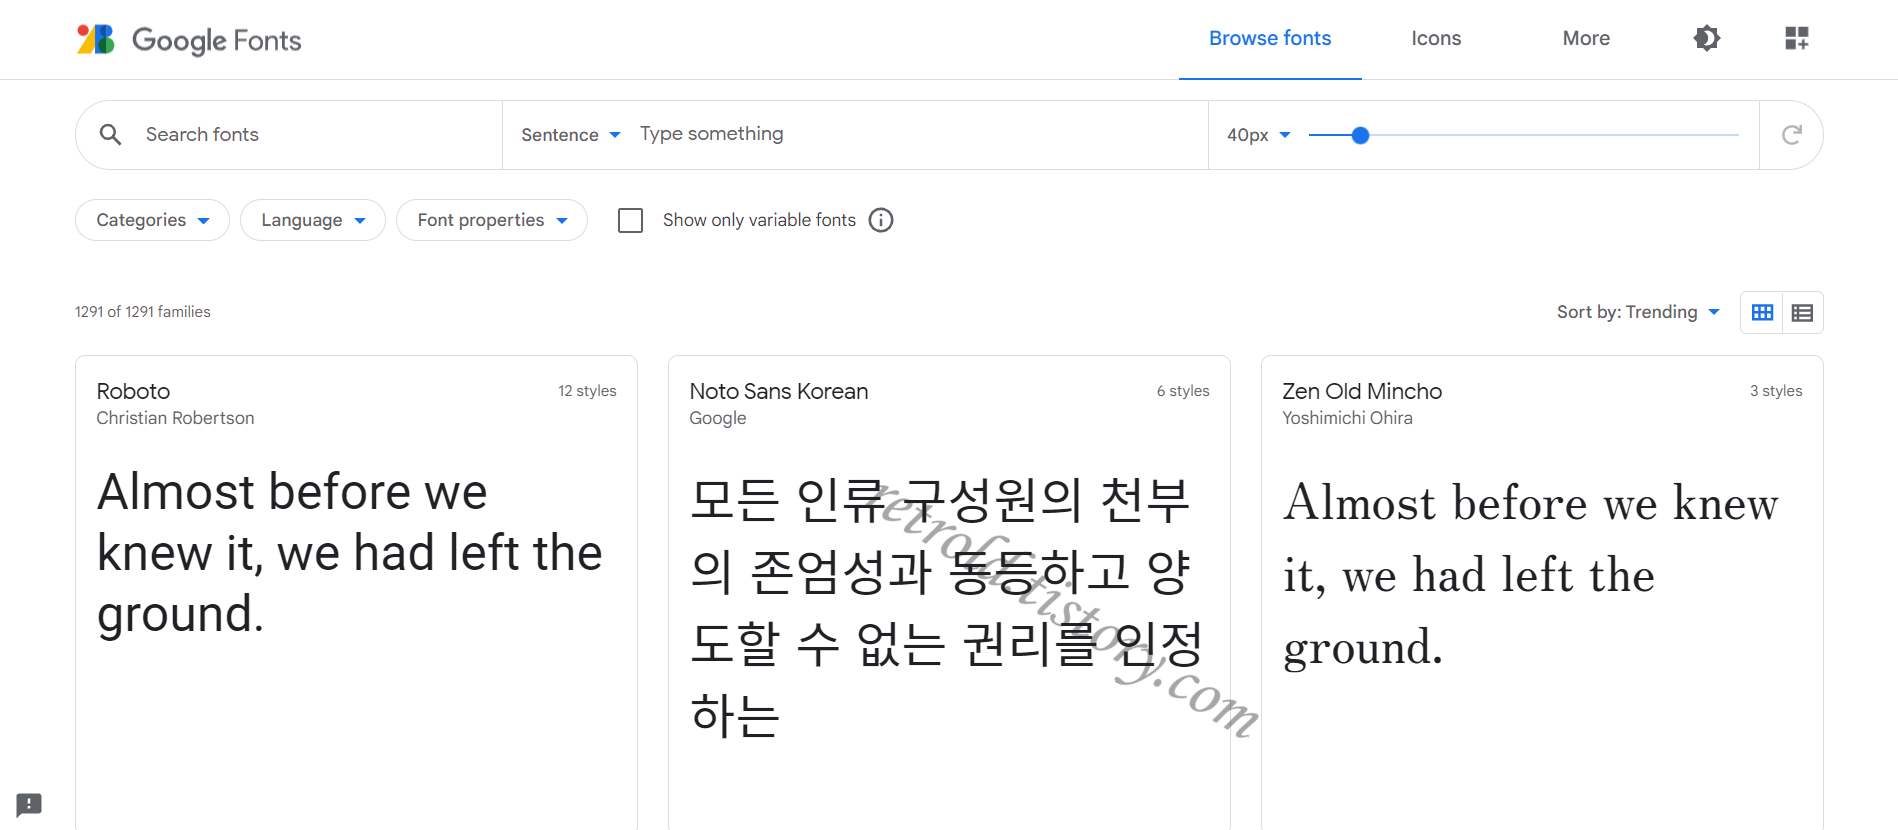Screen dimensions: 1898x830
Task: Click the Google Fonts wordmark
Action: (216, 40)
